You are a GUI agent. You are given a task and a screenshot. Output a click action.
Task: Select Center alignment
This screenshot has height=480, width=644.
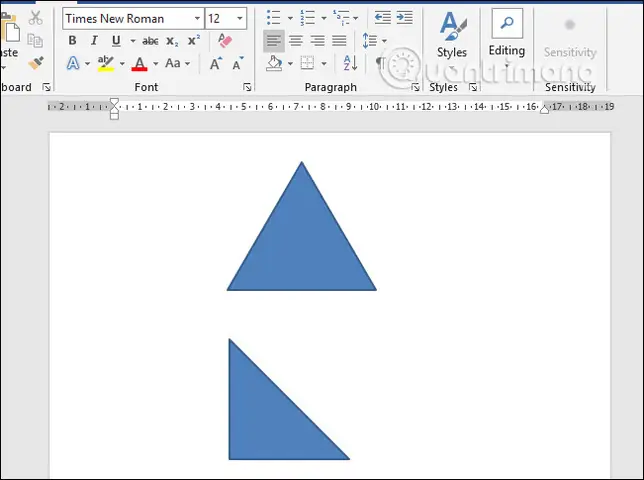(296, 41)
